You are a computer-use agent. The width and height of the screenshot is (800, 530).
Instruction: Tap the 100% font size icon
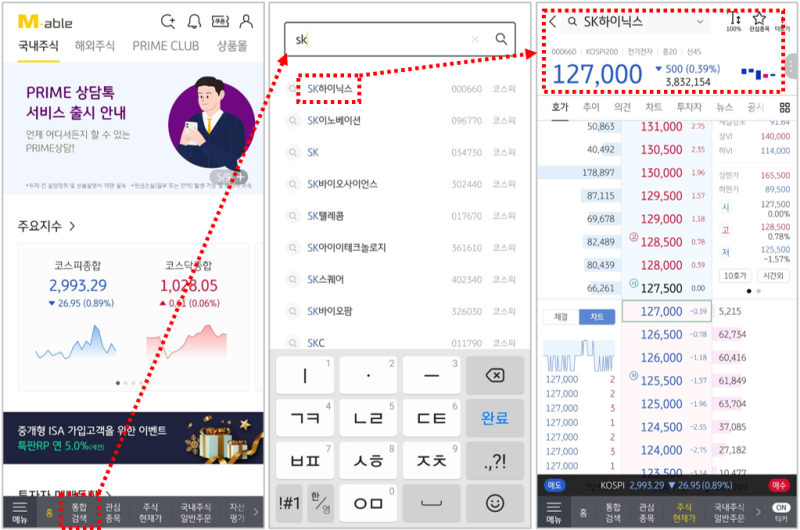[734, 21]
